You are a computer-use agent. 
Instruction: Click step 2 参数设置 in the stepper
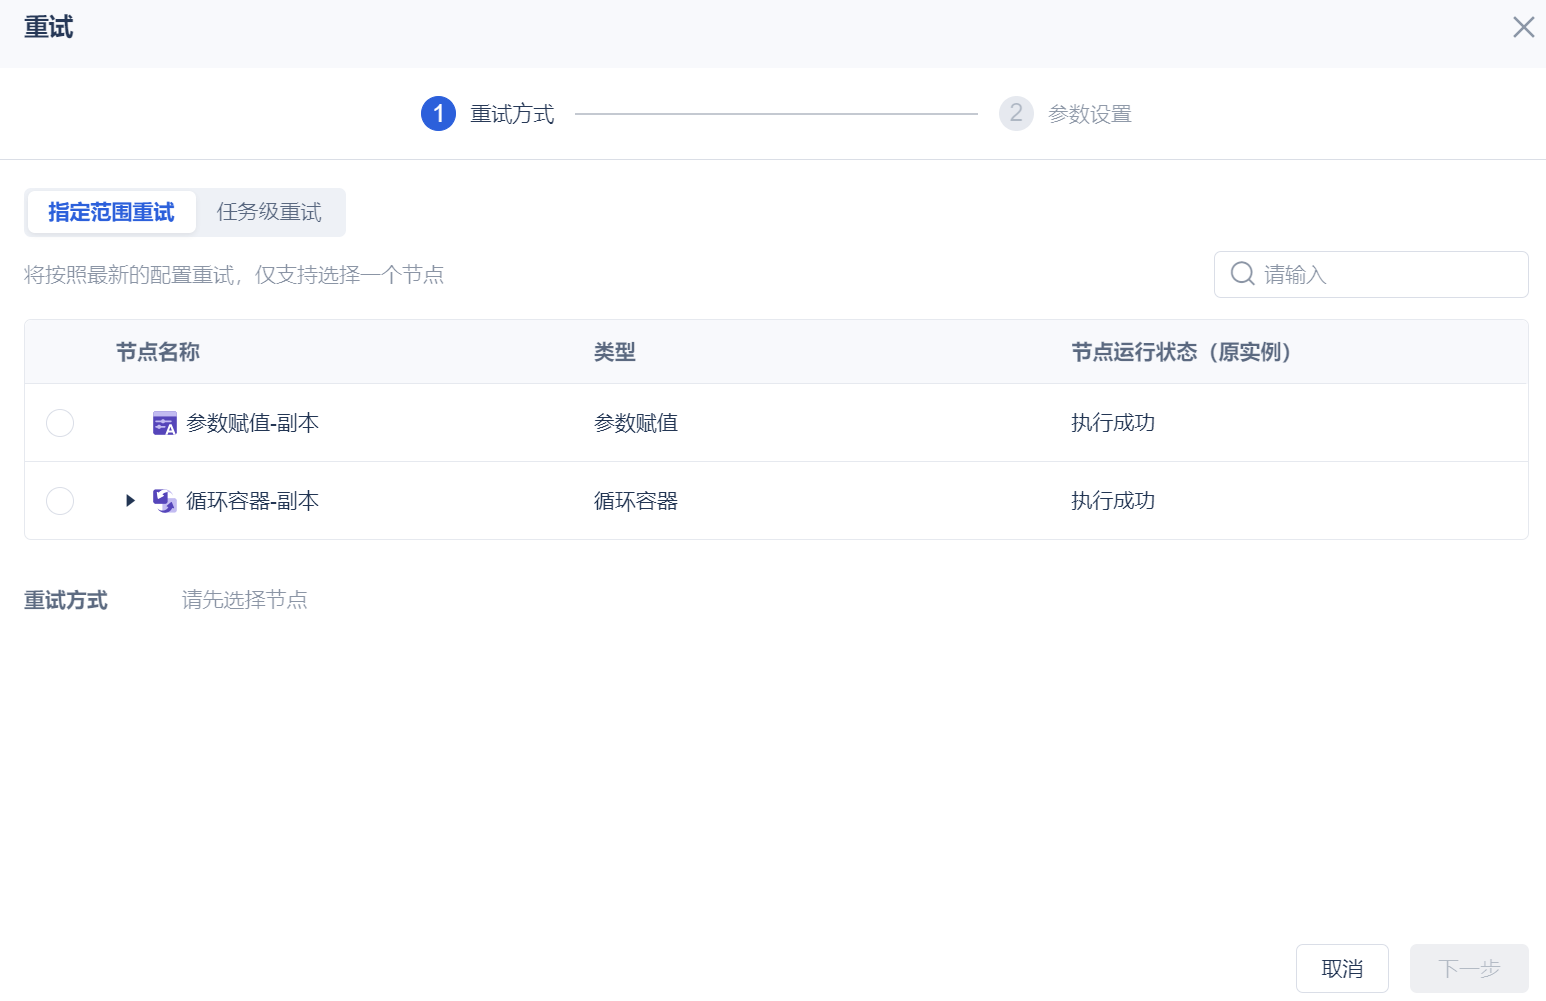[1065, 114]
